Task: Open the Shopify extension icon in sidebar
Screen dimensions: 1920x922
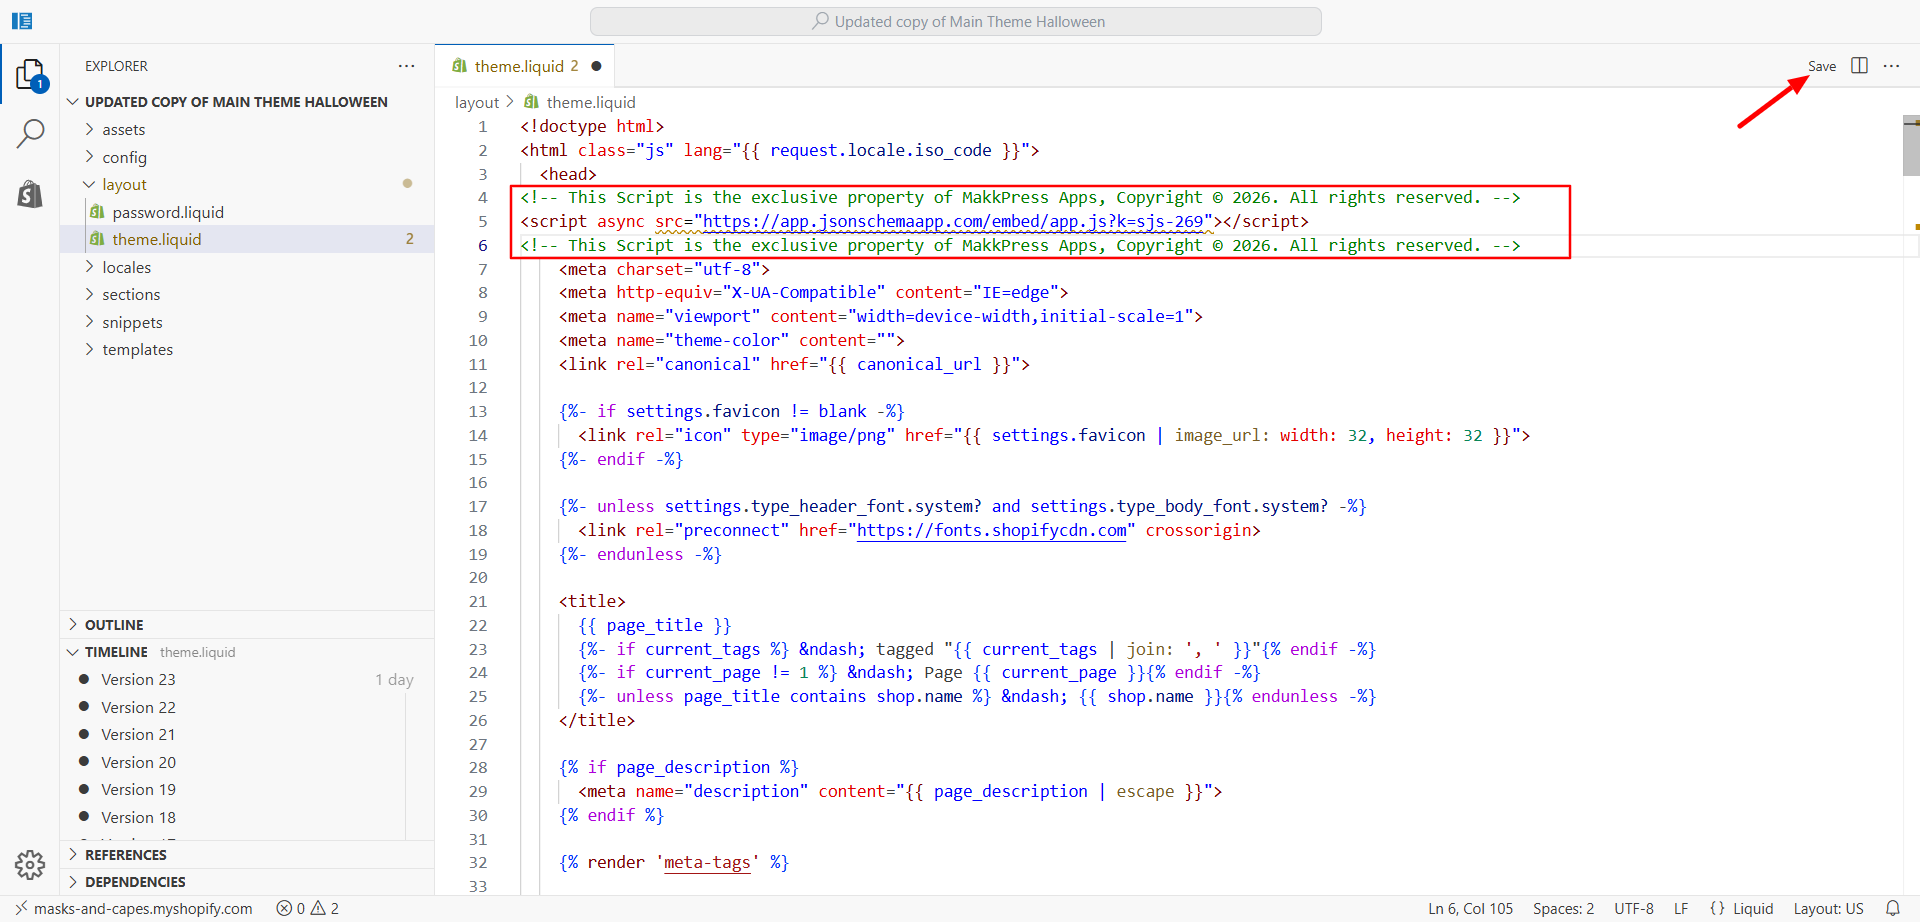Action: pos(30,194)
